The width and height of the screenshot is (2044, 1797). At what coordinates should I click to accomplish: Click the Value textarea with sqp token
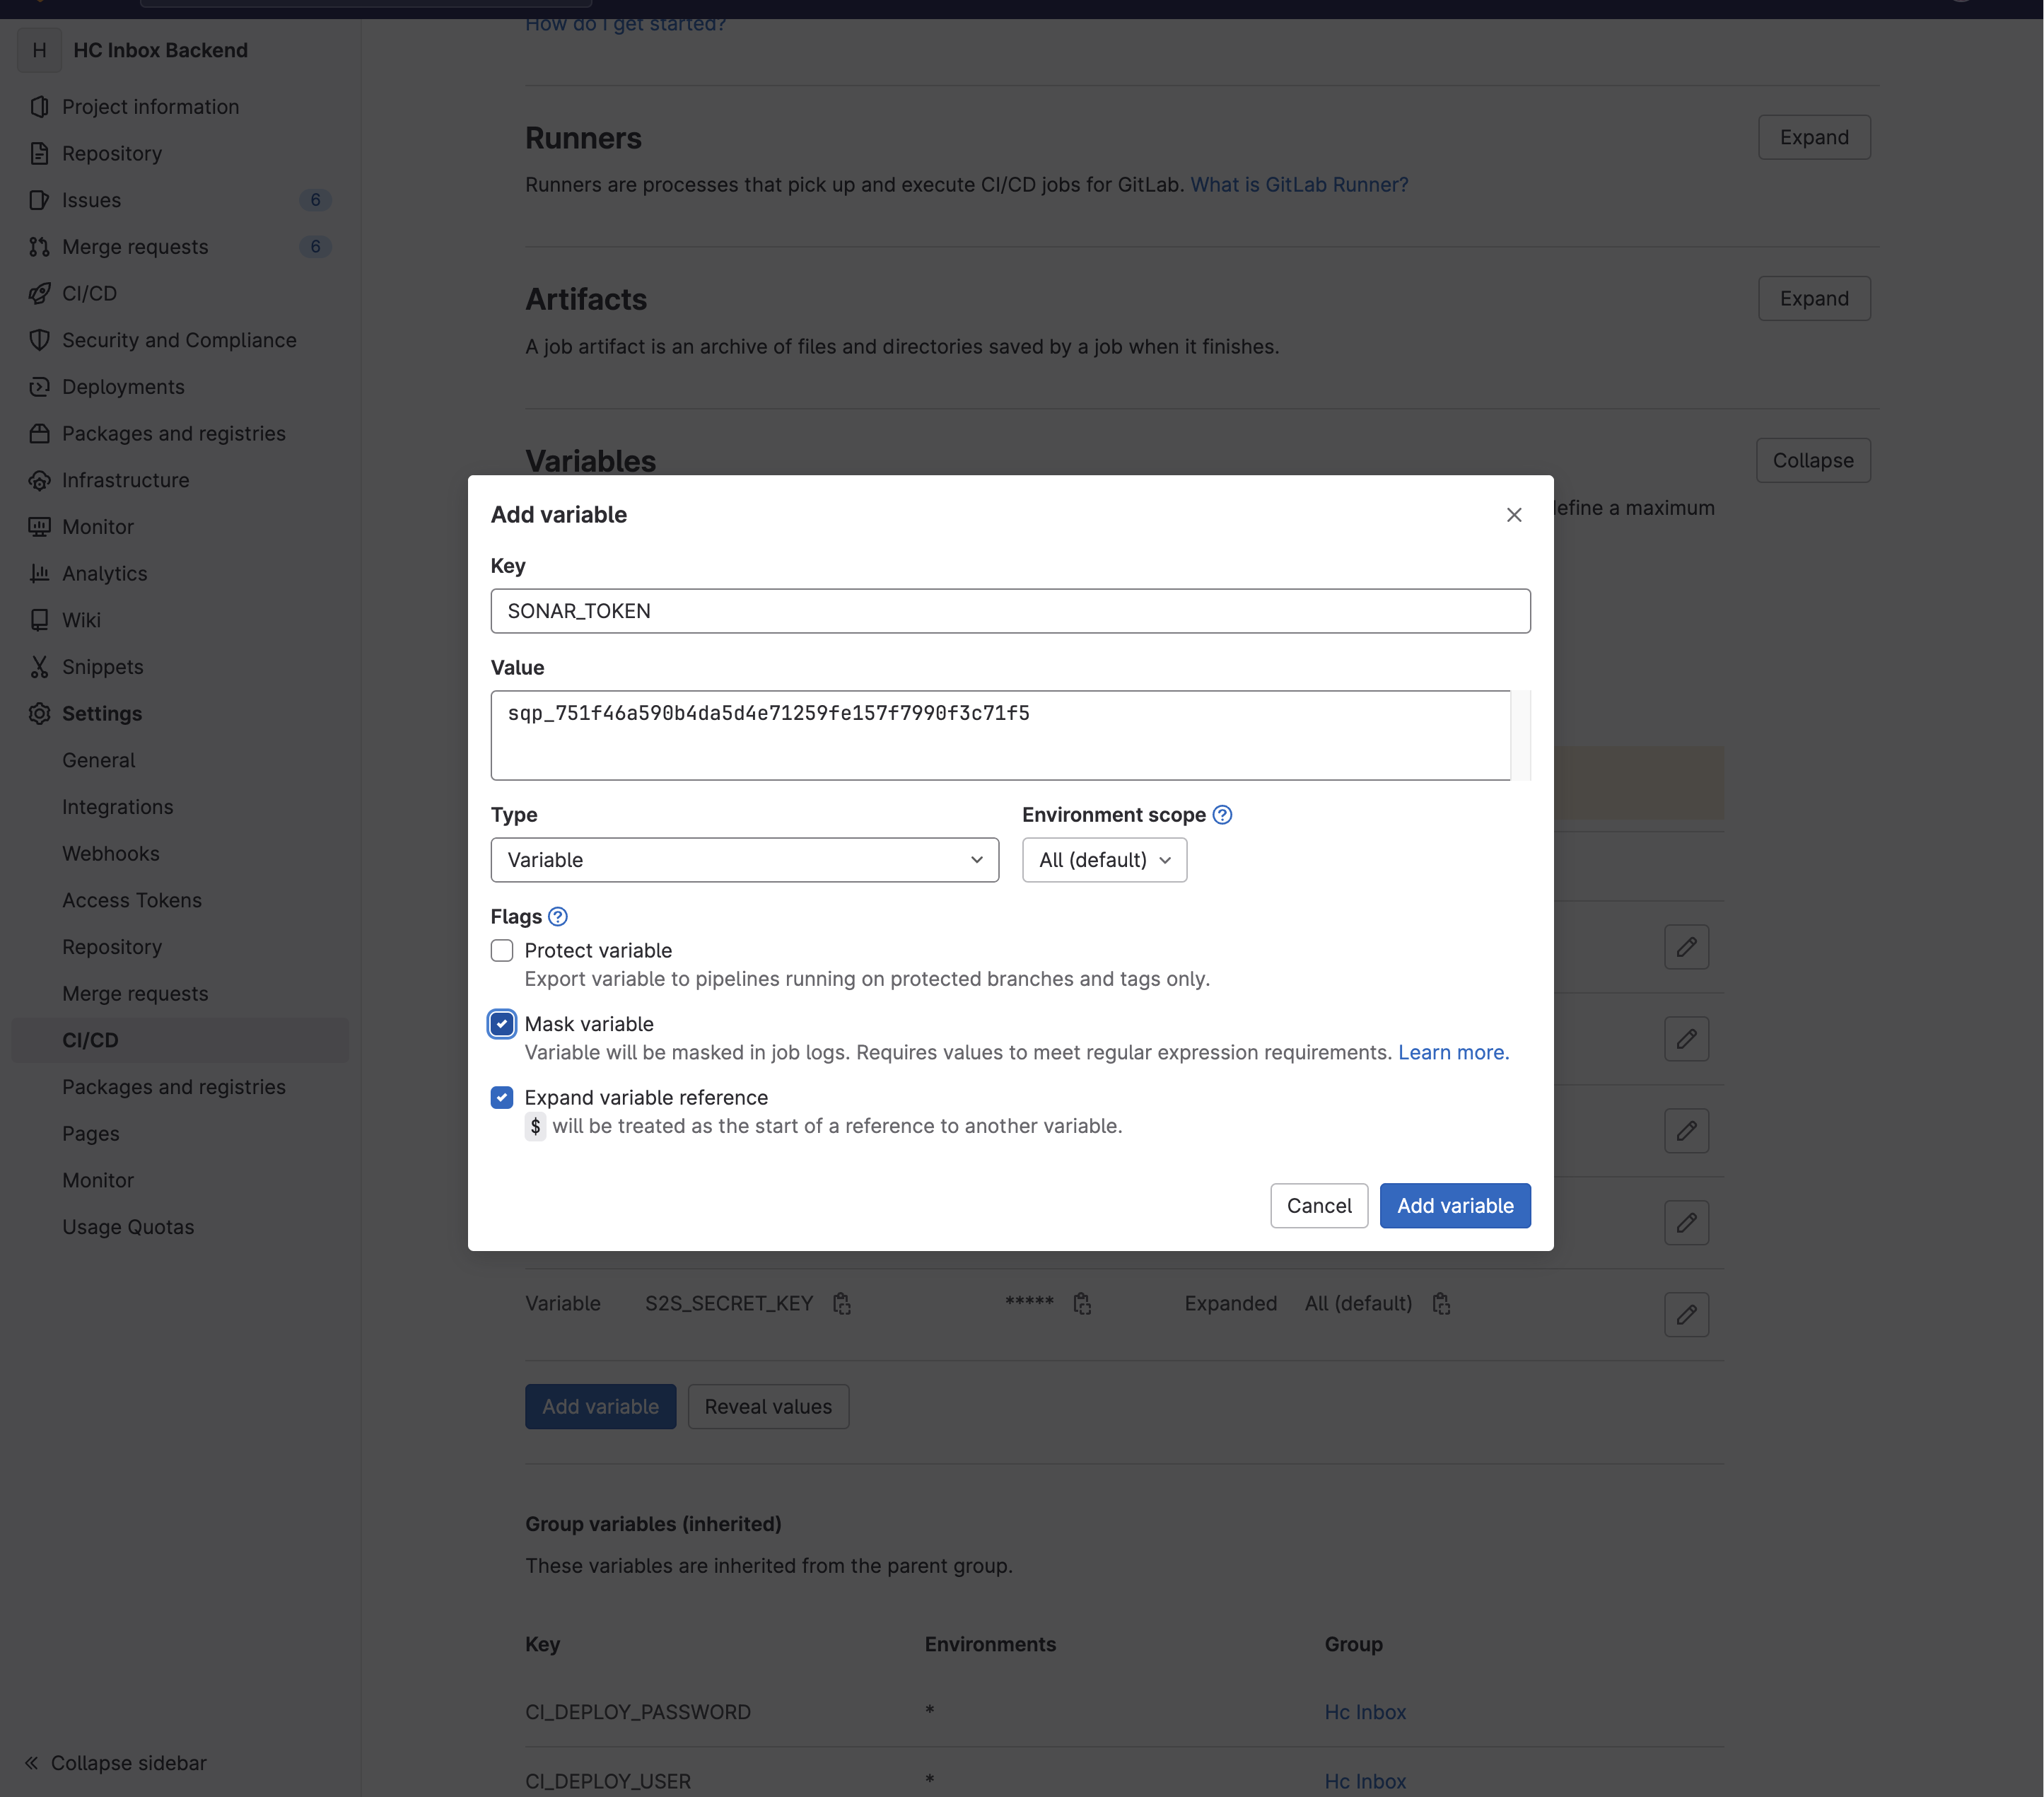pos(1000,735)
